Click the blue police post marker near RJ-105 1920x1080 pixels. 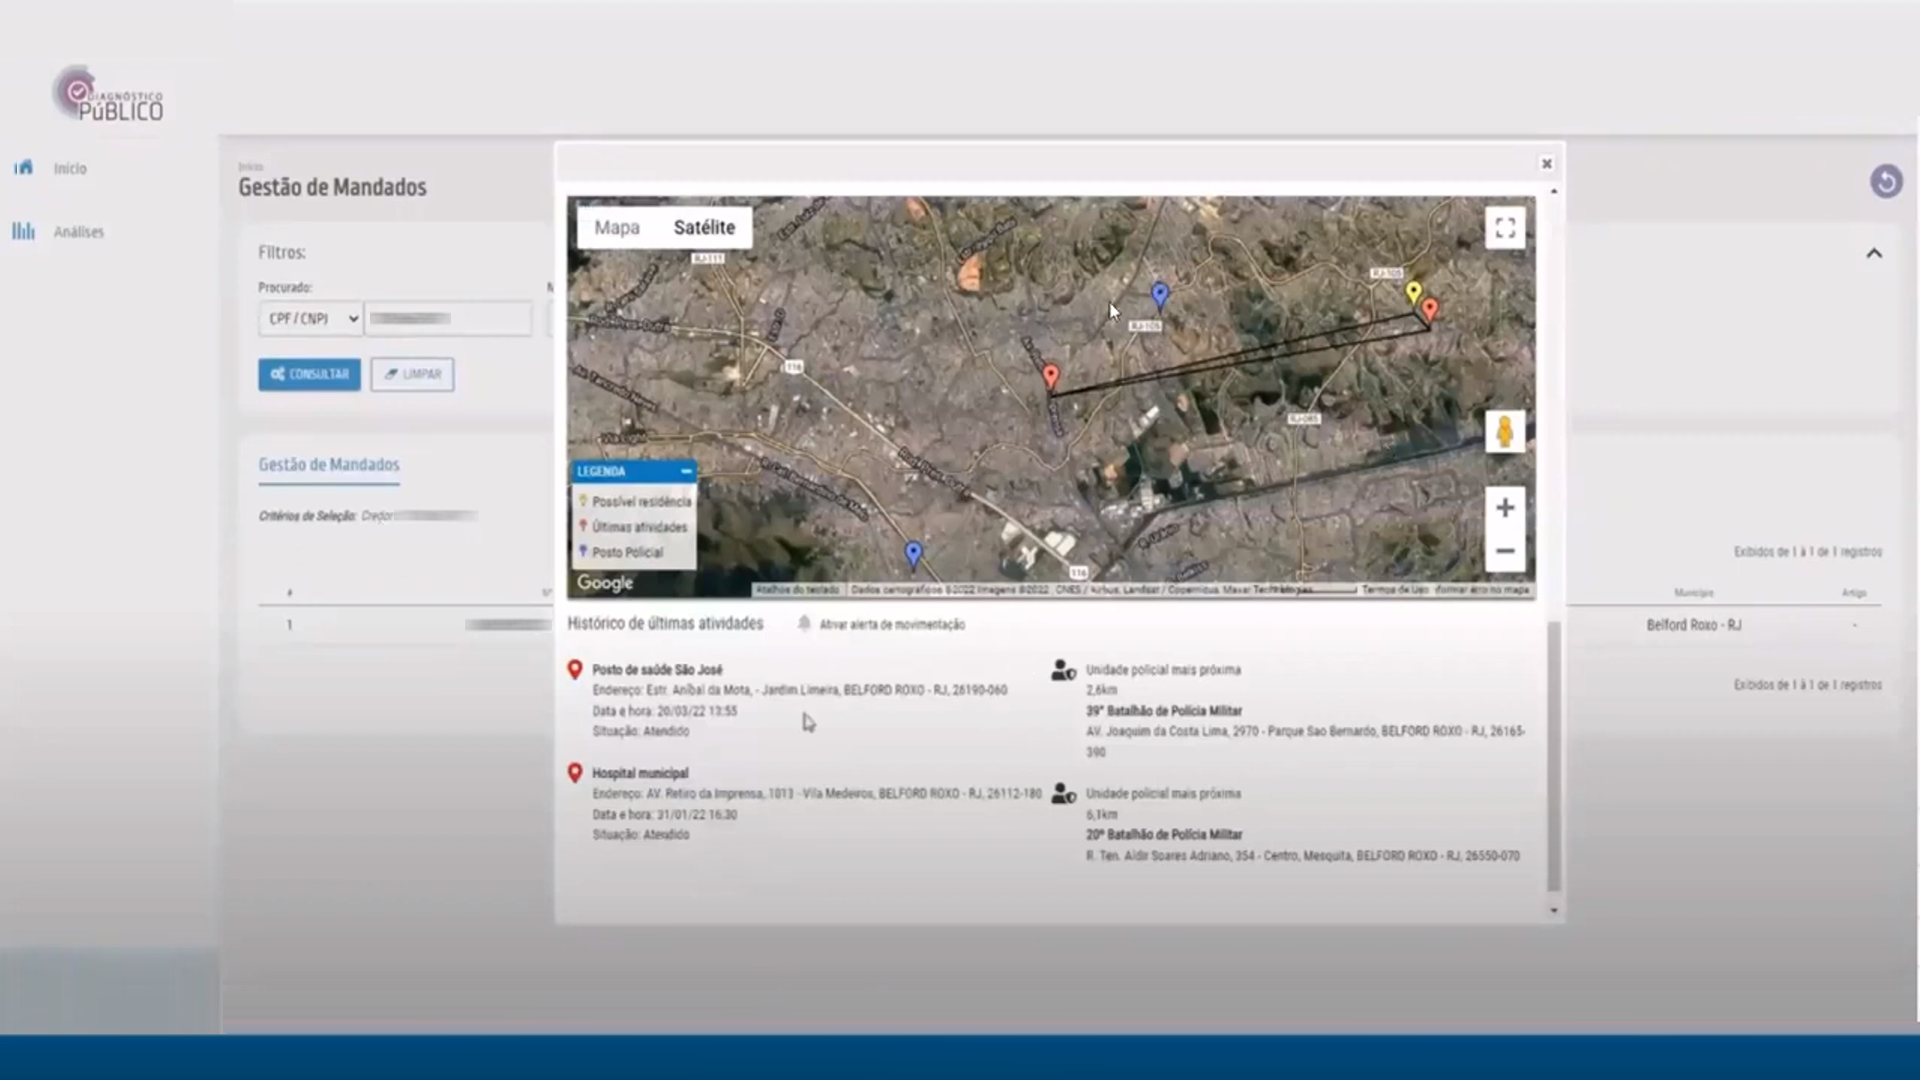click(1160, 294)
